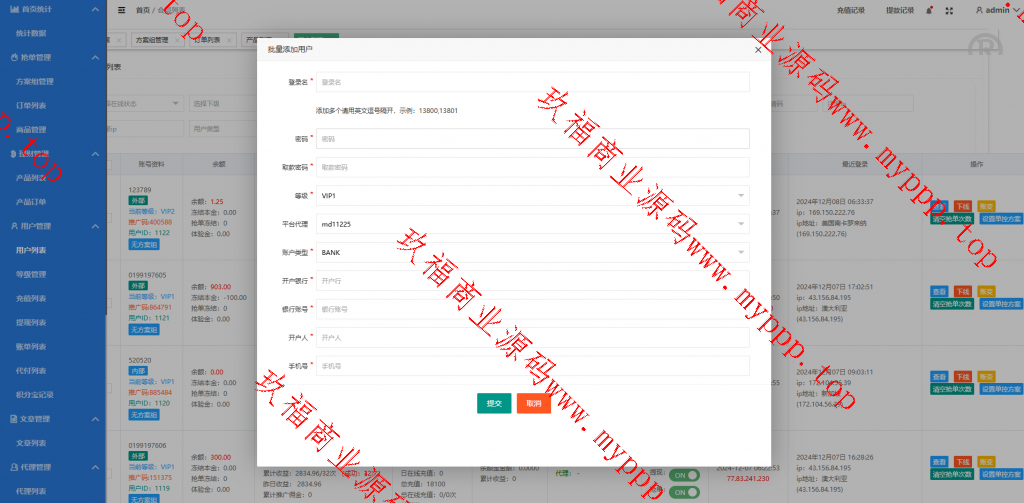Click the notification bell icon
The image size is (1024, 503).
929,10
